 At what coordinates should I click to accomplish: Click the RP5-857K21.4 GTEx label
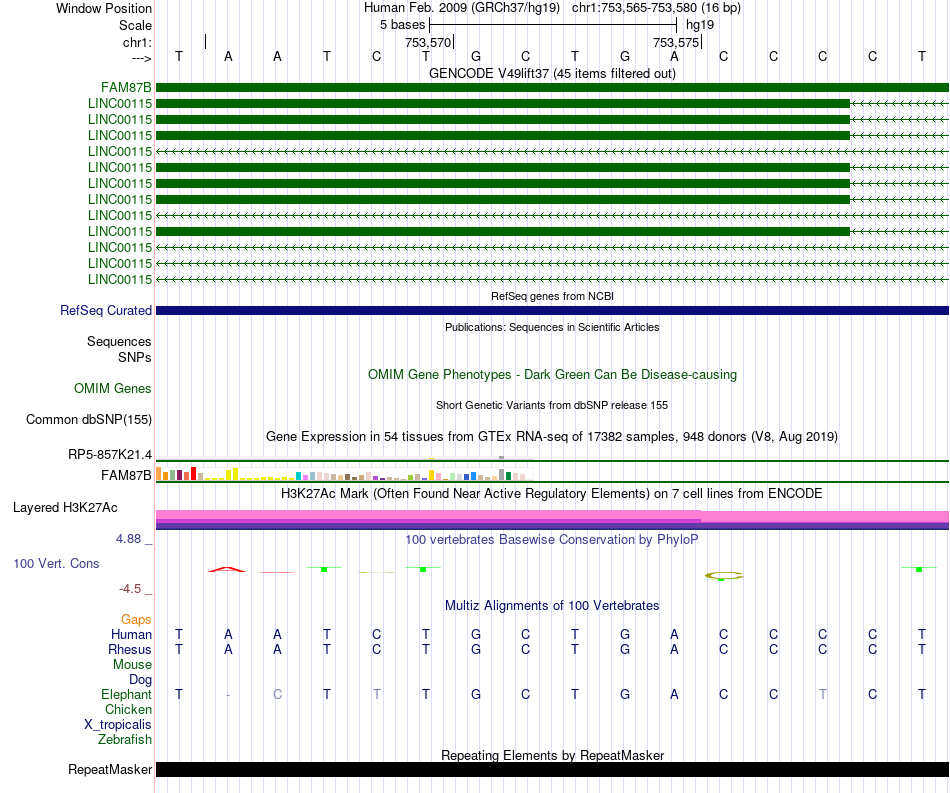(110, 454)
